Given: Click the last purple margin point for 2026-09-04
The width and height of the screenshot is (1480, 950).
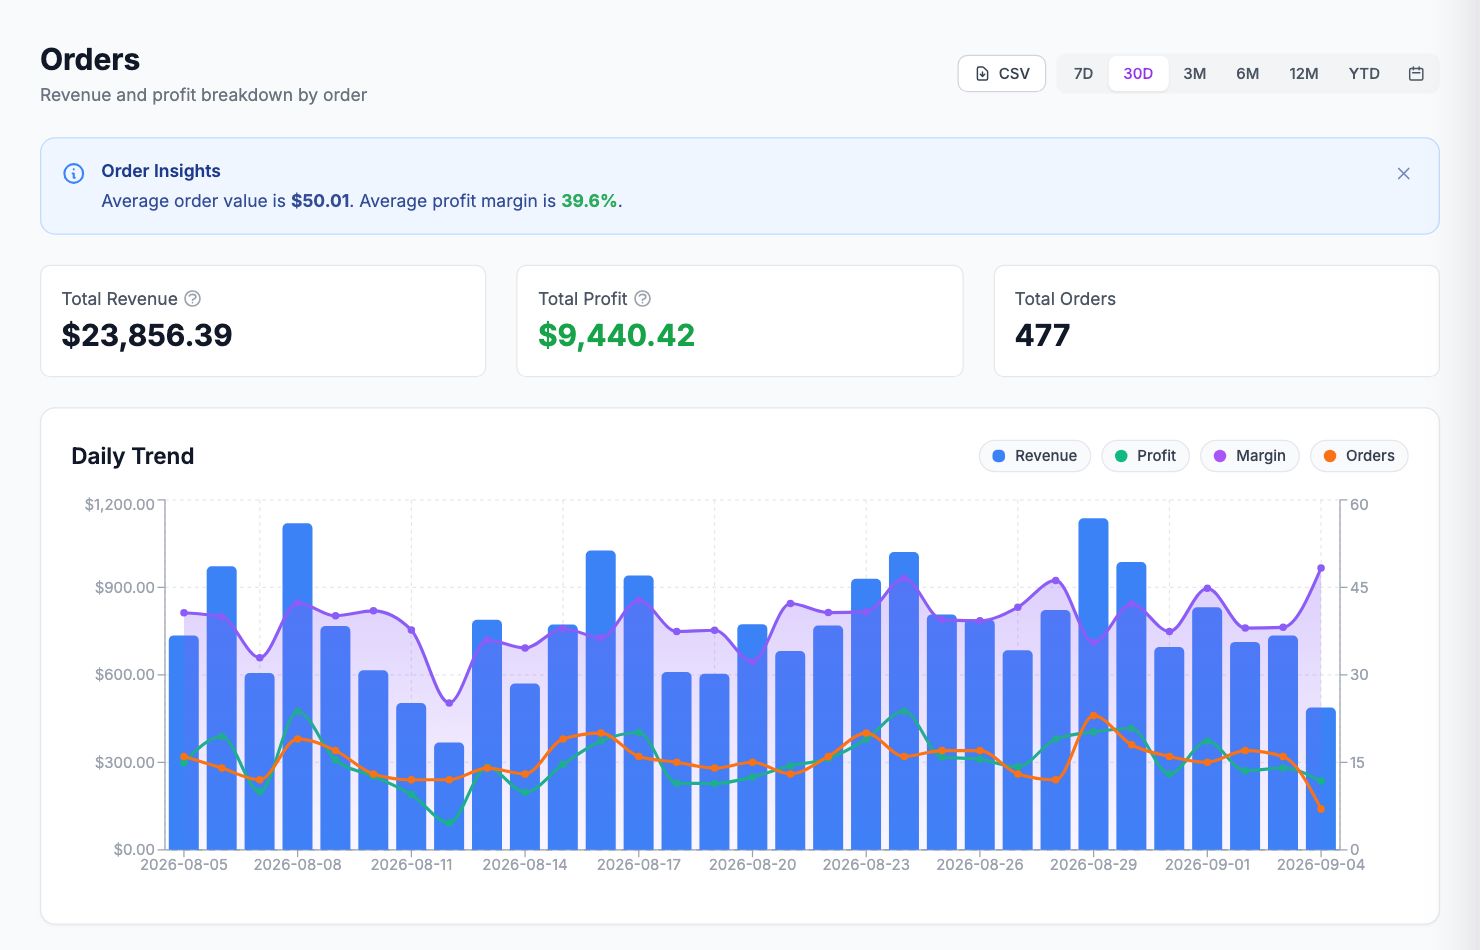Looking at the screenshot, I should point(1321,568).
